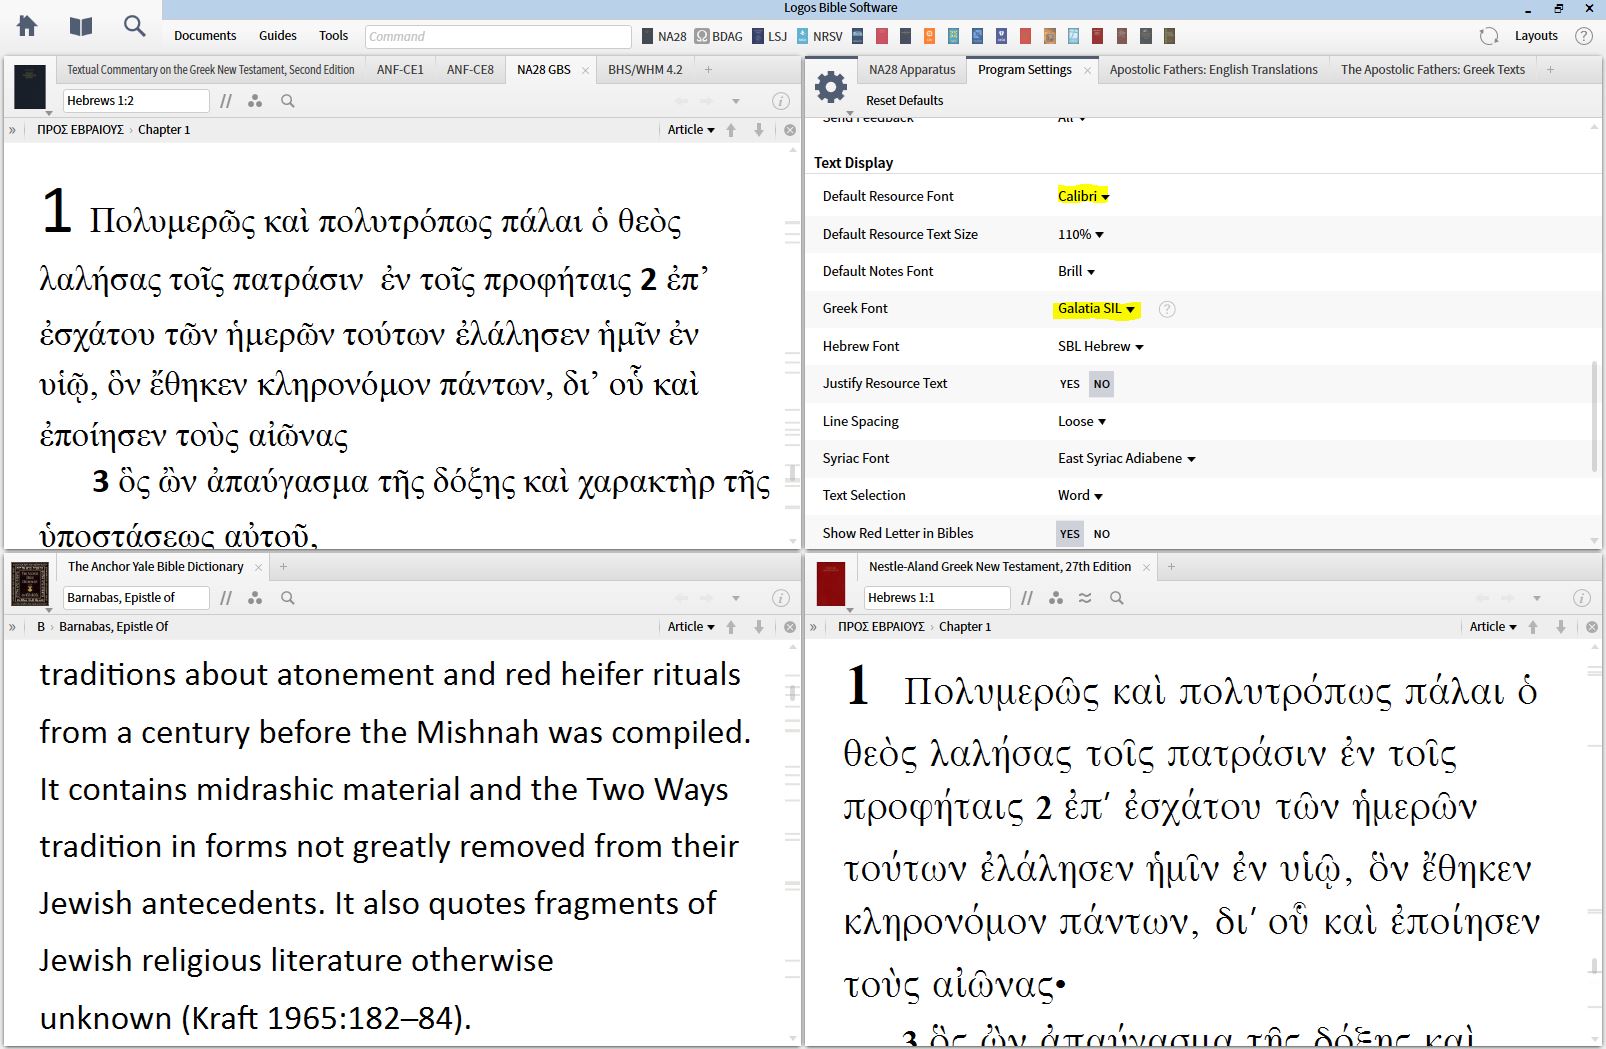Open Text Selection Word dropdown
This screenshot has width=1606, height=1049.
click(1080, 495)
